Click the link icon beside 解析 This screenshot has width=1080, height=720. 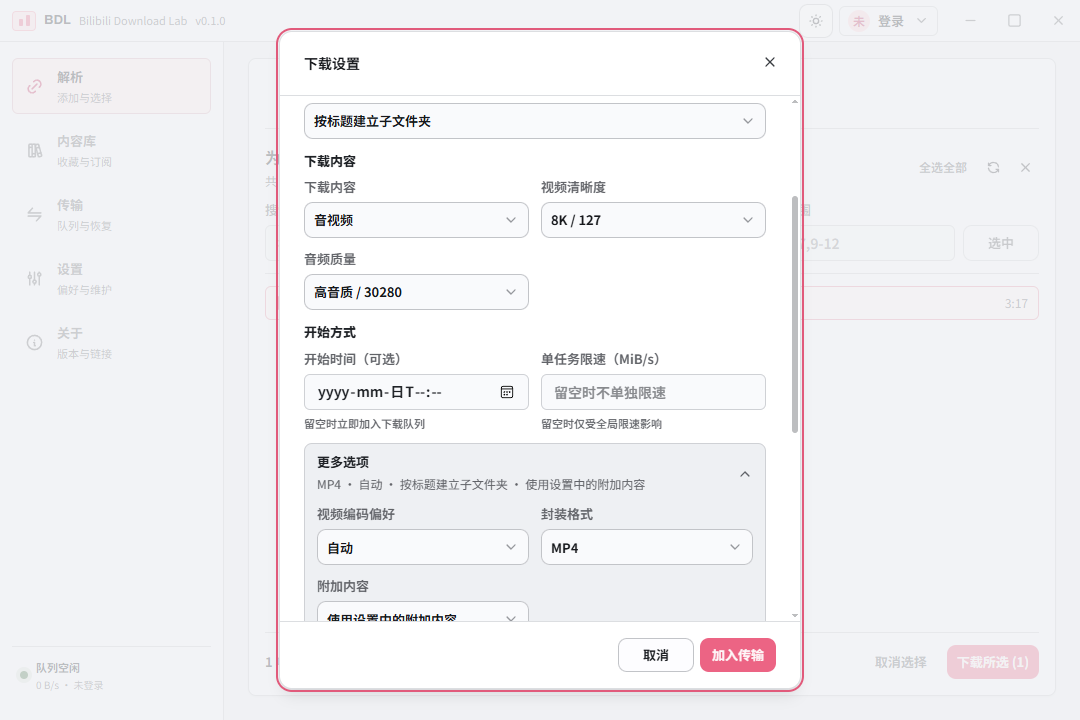tap(34, 87)
